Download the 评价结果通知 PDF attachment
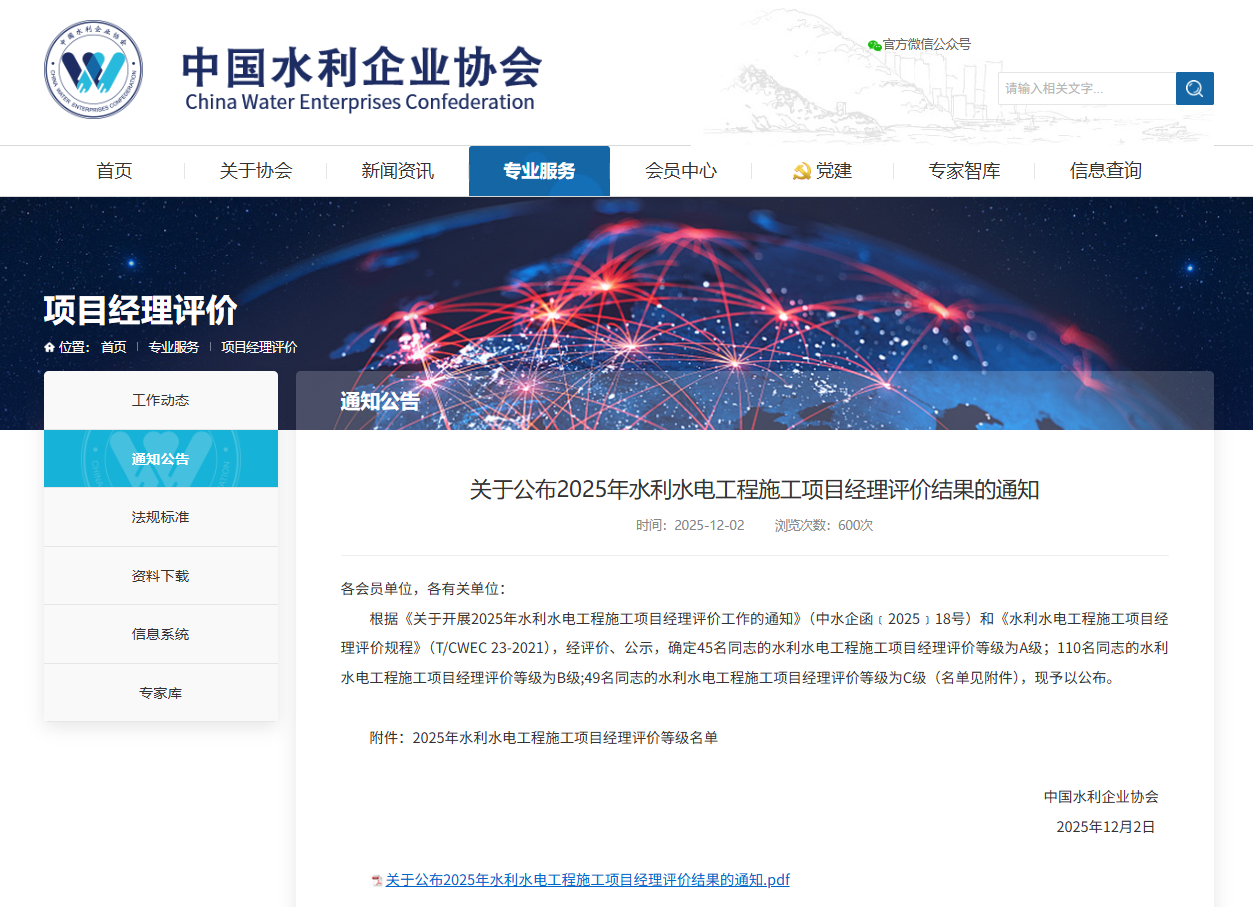 tap(587, 879)
